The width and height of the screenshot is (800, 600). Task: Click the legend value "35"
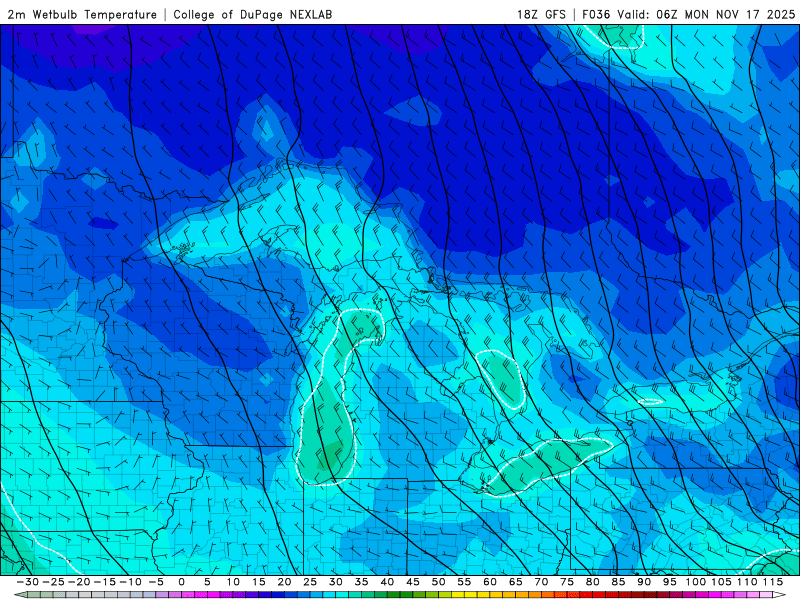(x=361, y=582)
